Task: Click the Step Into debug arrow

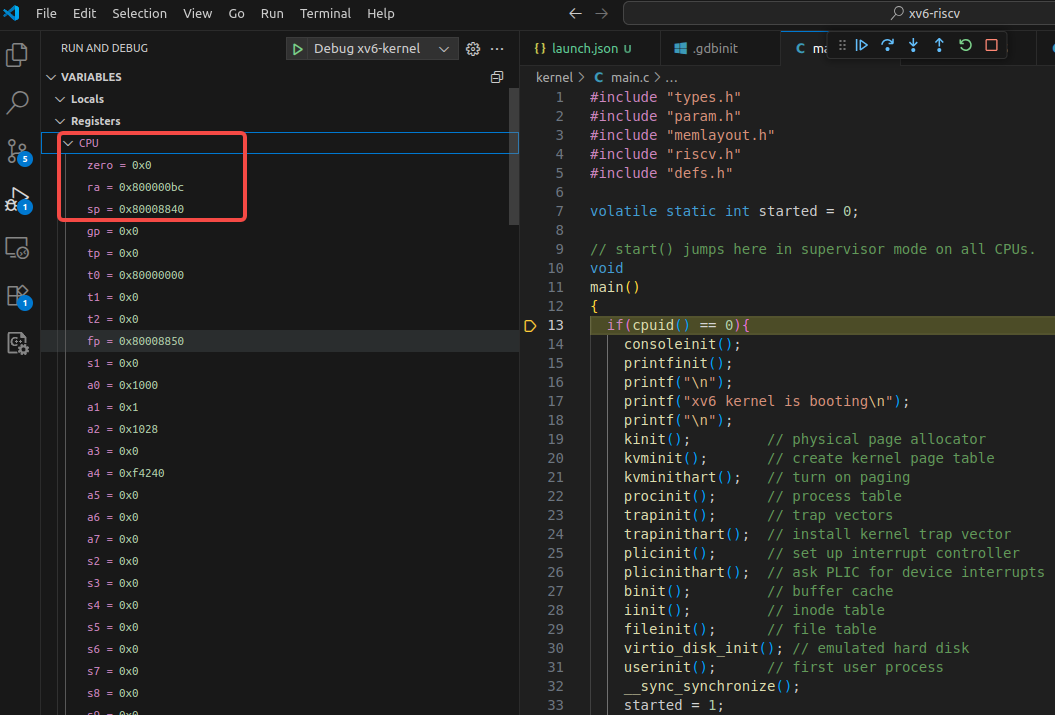Action: click(x=913, y=45)
